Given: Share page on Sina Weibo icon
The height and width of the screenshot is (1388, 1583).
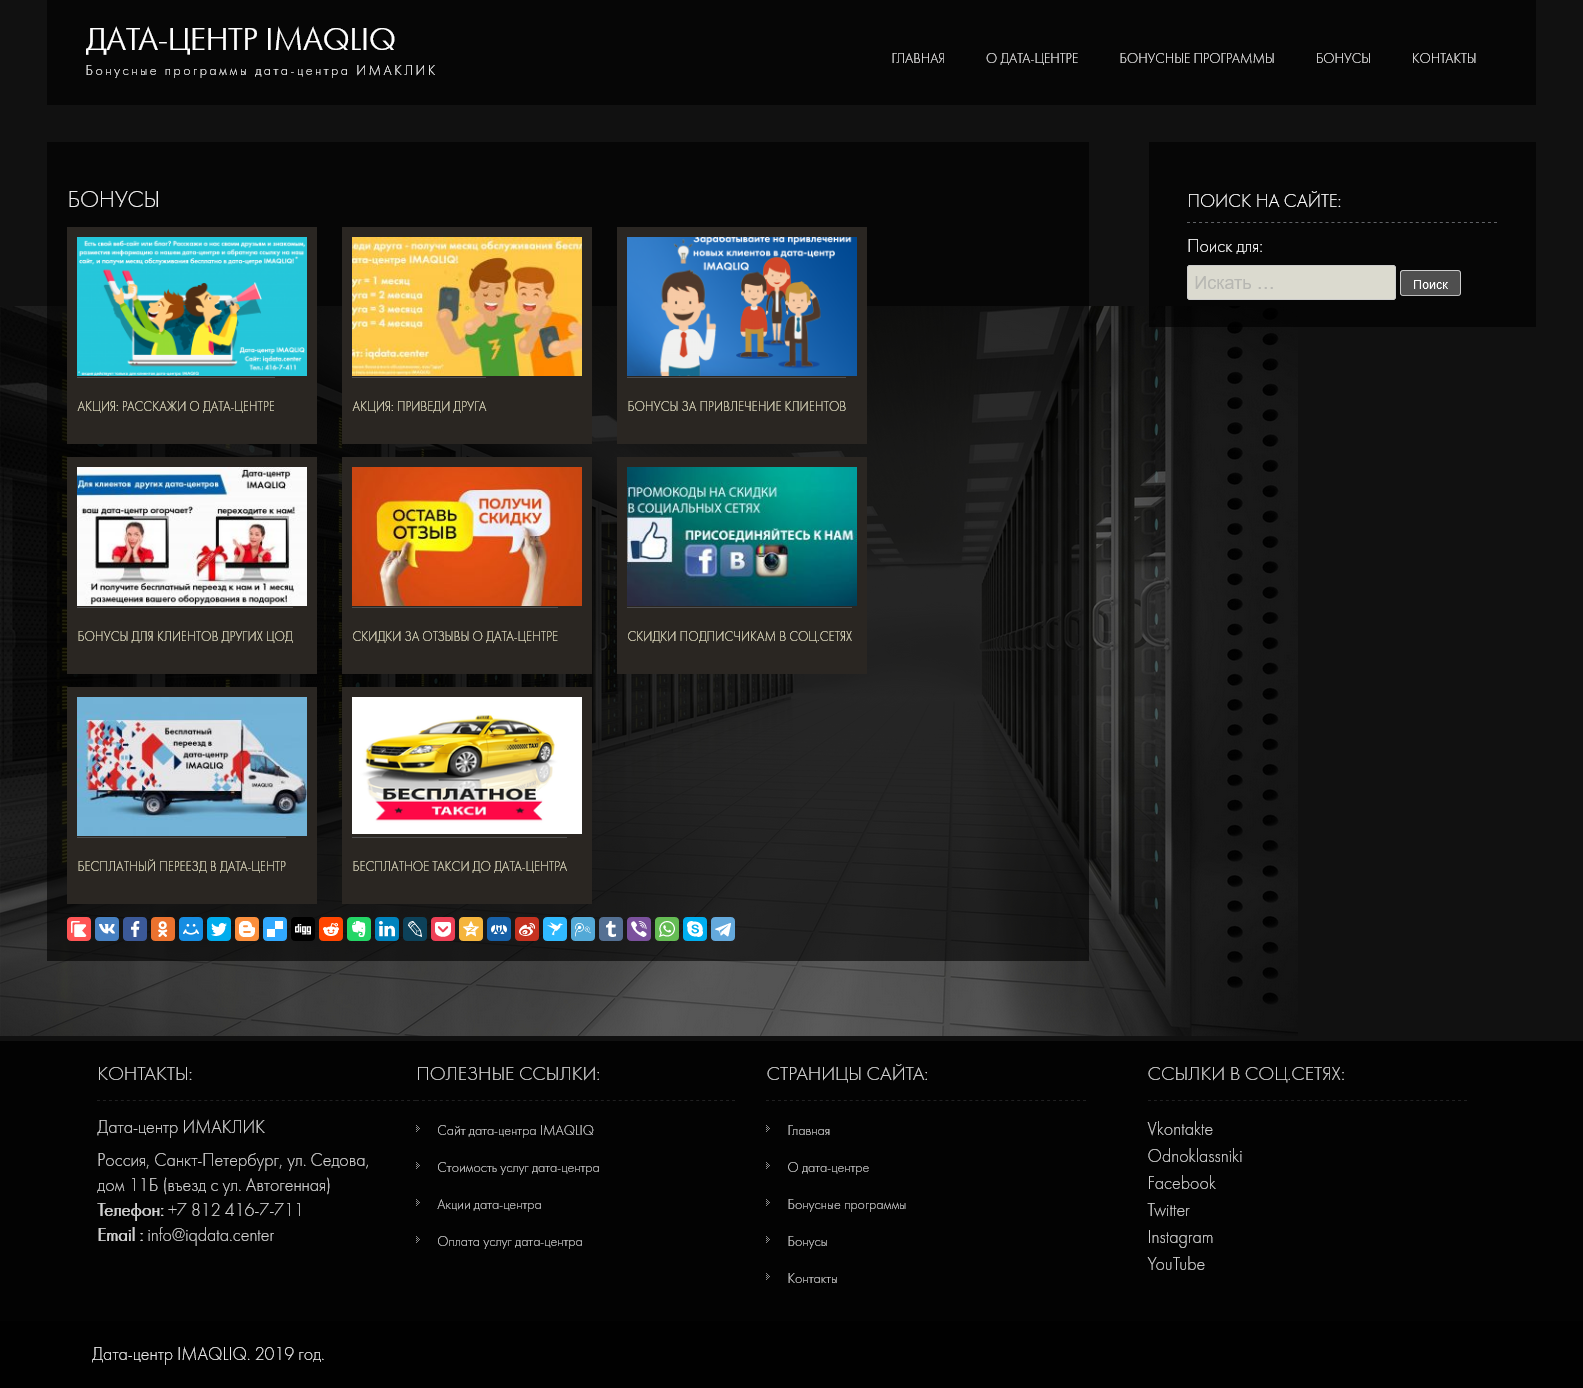Looking at the screenshot, I should tap(527, 929).
